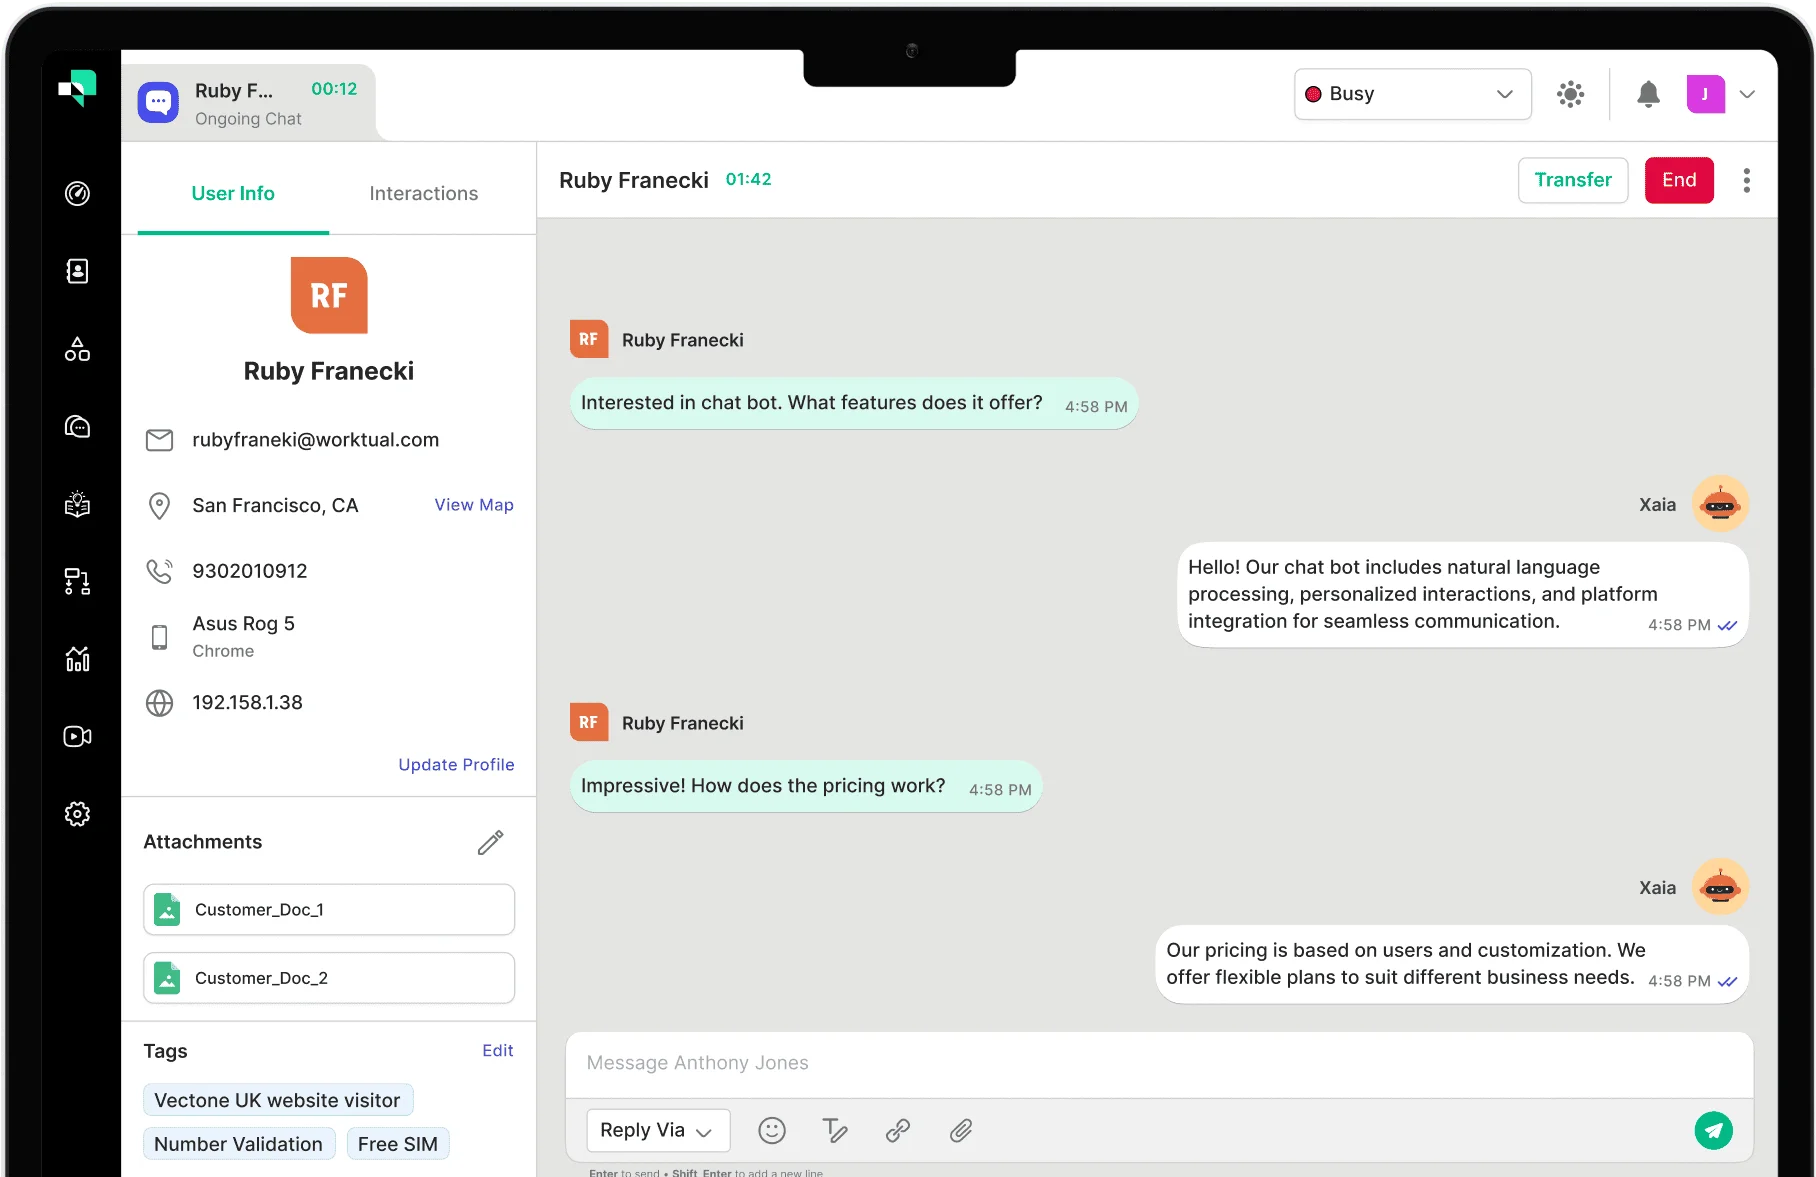
Task: Click the Update Profile link
Action: [x=456, y=765]
